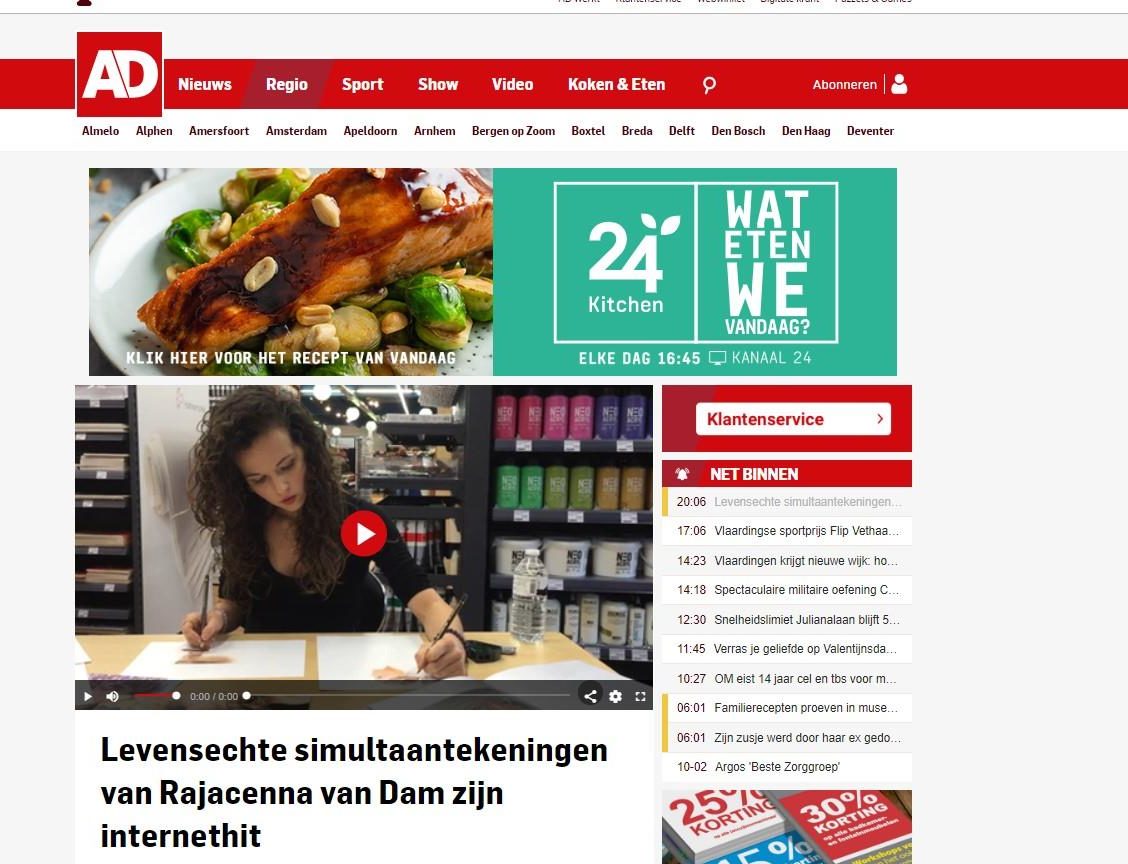
Task: Select Amsterdam in the region list
Action: (296, 131)
